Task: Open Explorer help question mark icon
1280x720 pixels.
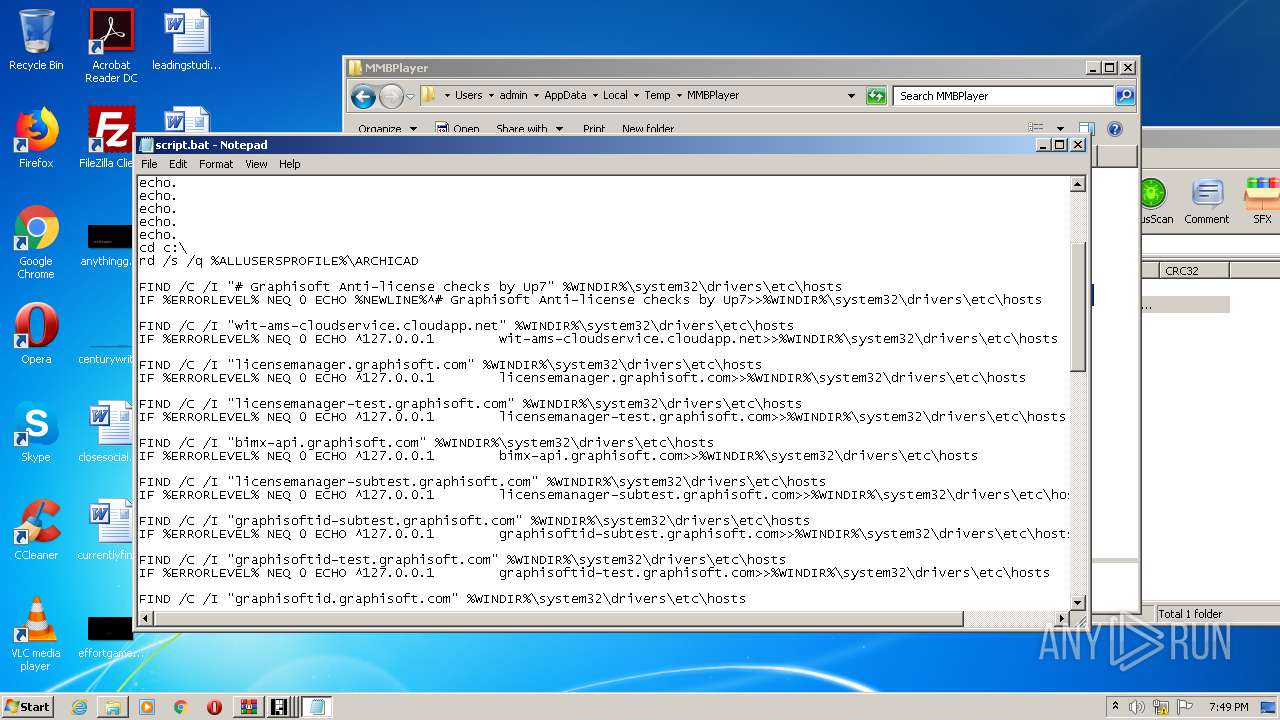Action: tap(1115, 129)
